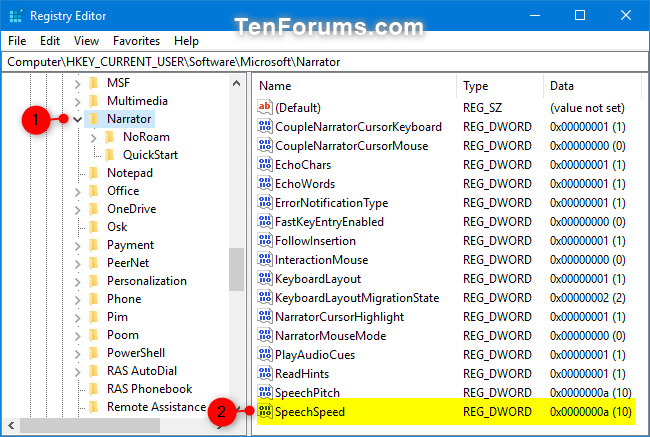Click the DWORD icon beside ReadHints

[265, 374]
